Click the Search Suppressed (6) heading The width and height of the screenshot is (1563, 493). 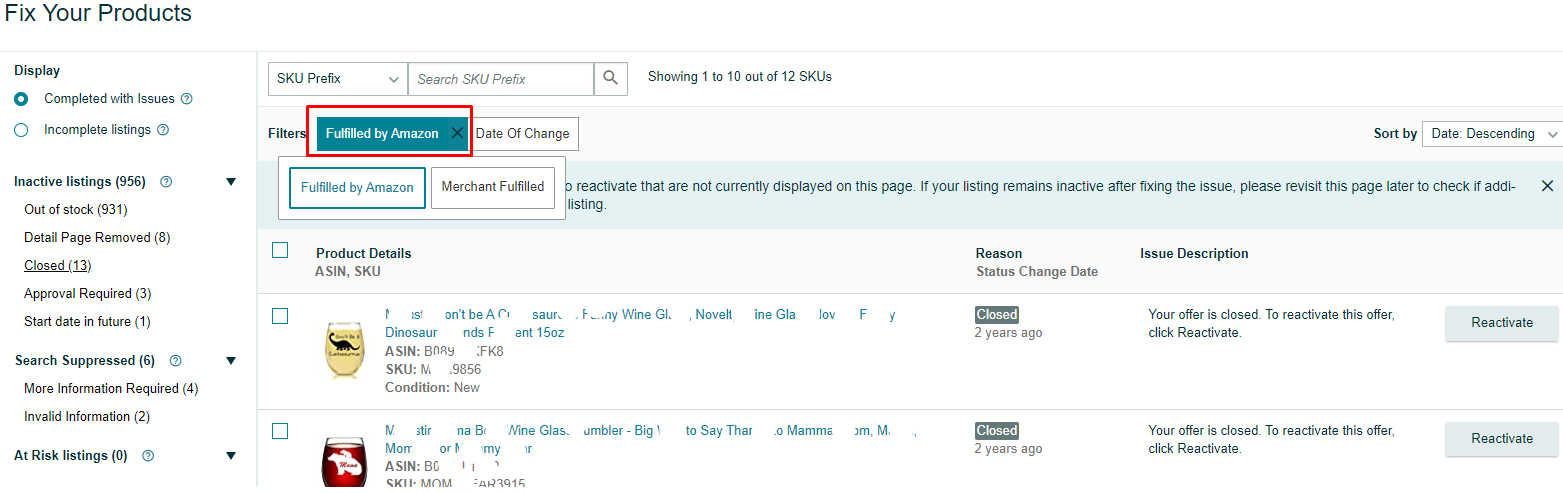coord(85,361)
